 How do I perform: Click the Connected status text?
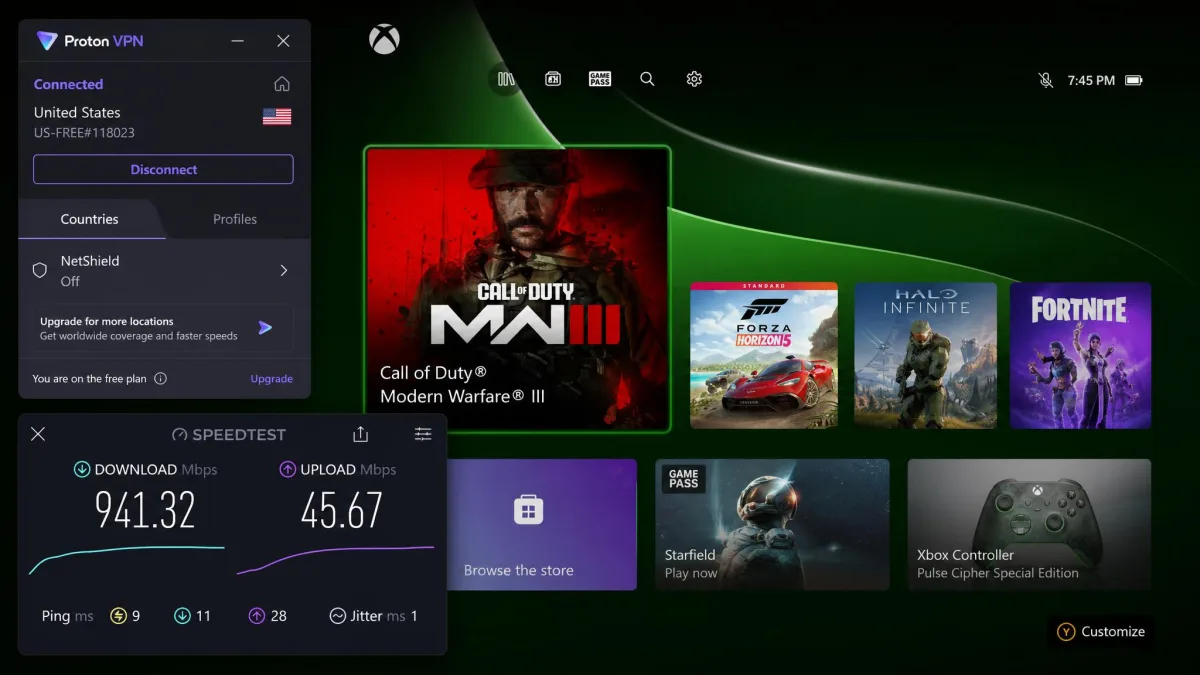(68, 84)
